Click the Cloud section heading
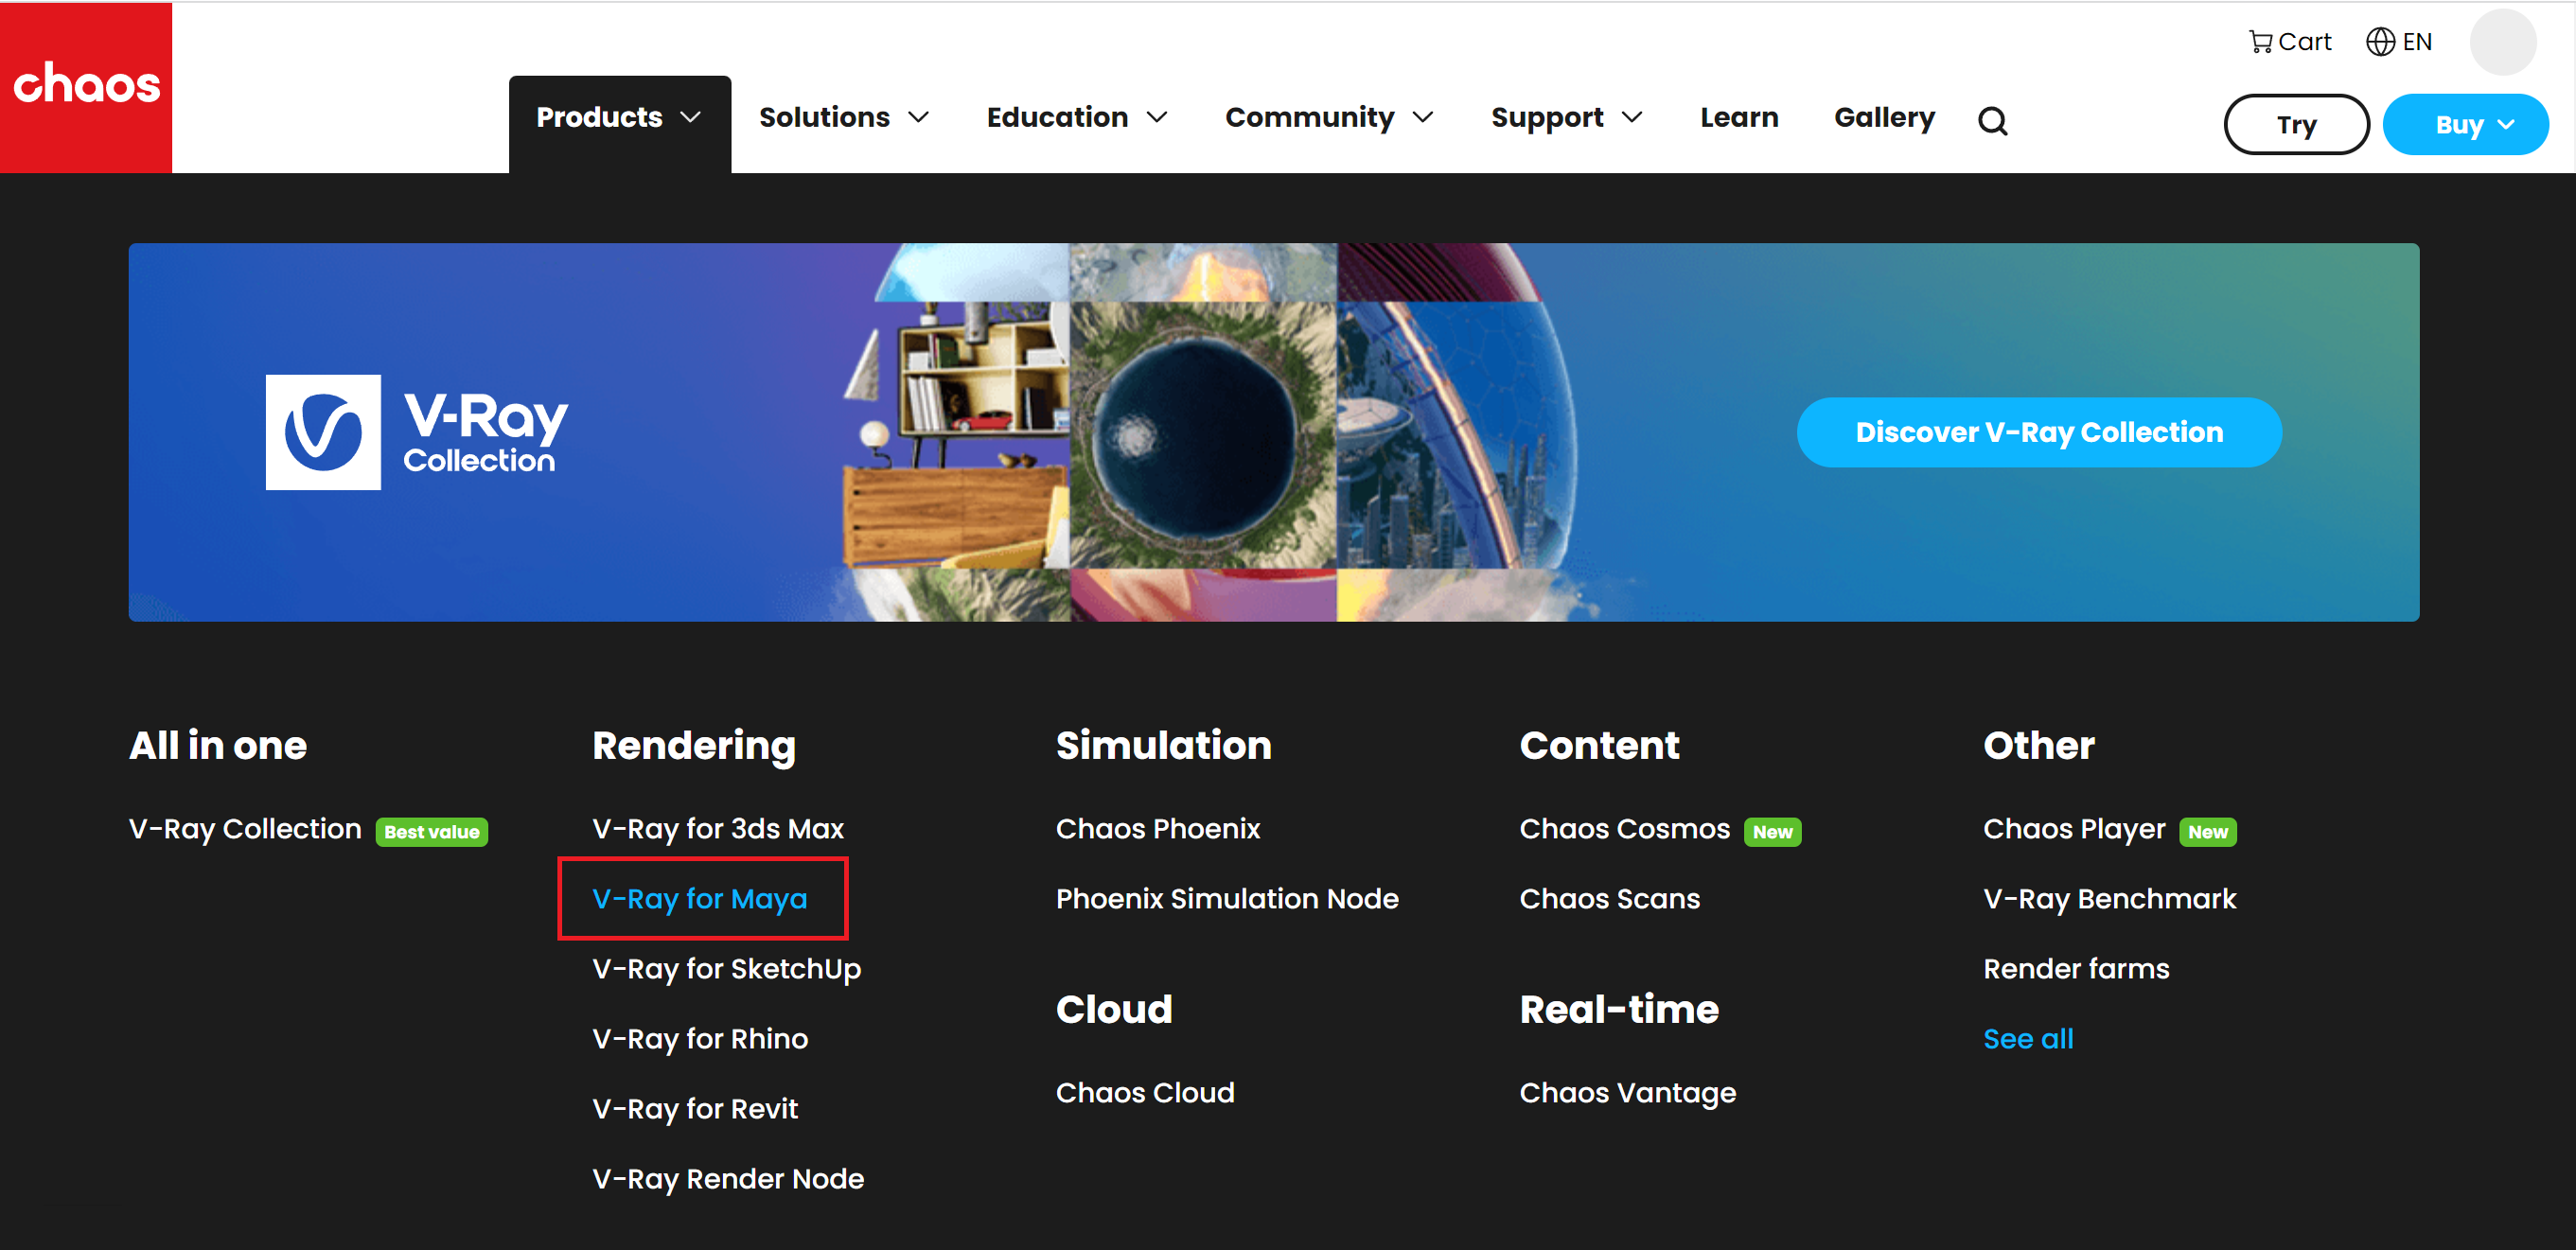The width and height of the screenshot is (2576, 1250). point(1114,1010)
